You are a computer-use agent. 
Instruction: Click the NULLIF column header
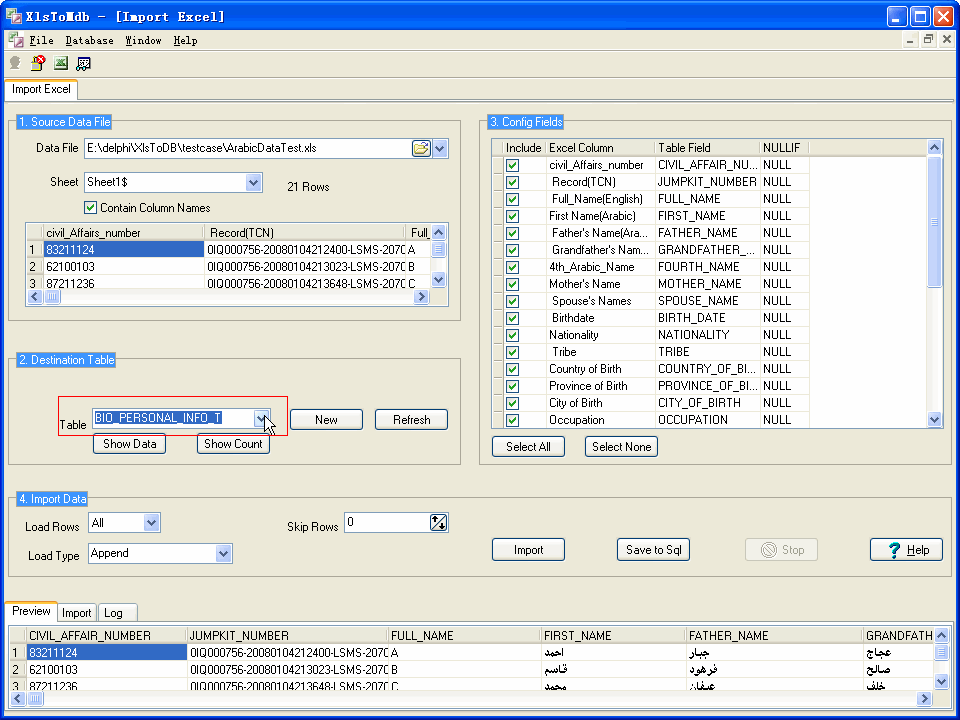click(x=784, y=148)
